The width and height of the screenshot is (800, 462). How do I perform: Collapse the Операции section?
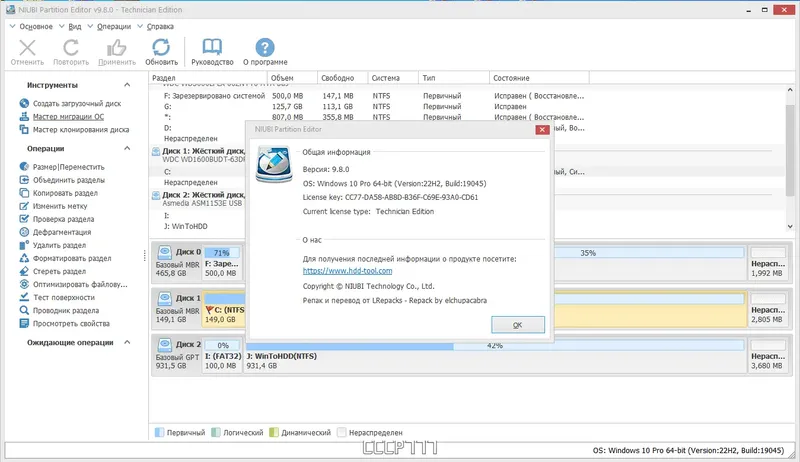pos(127,148)
